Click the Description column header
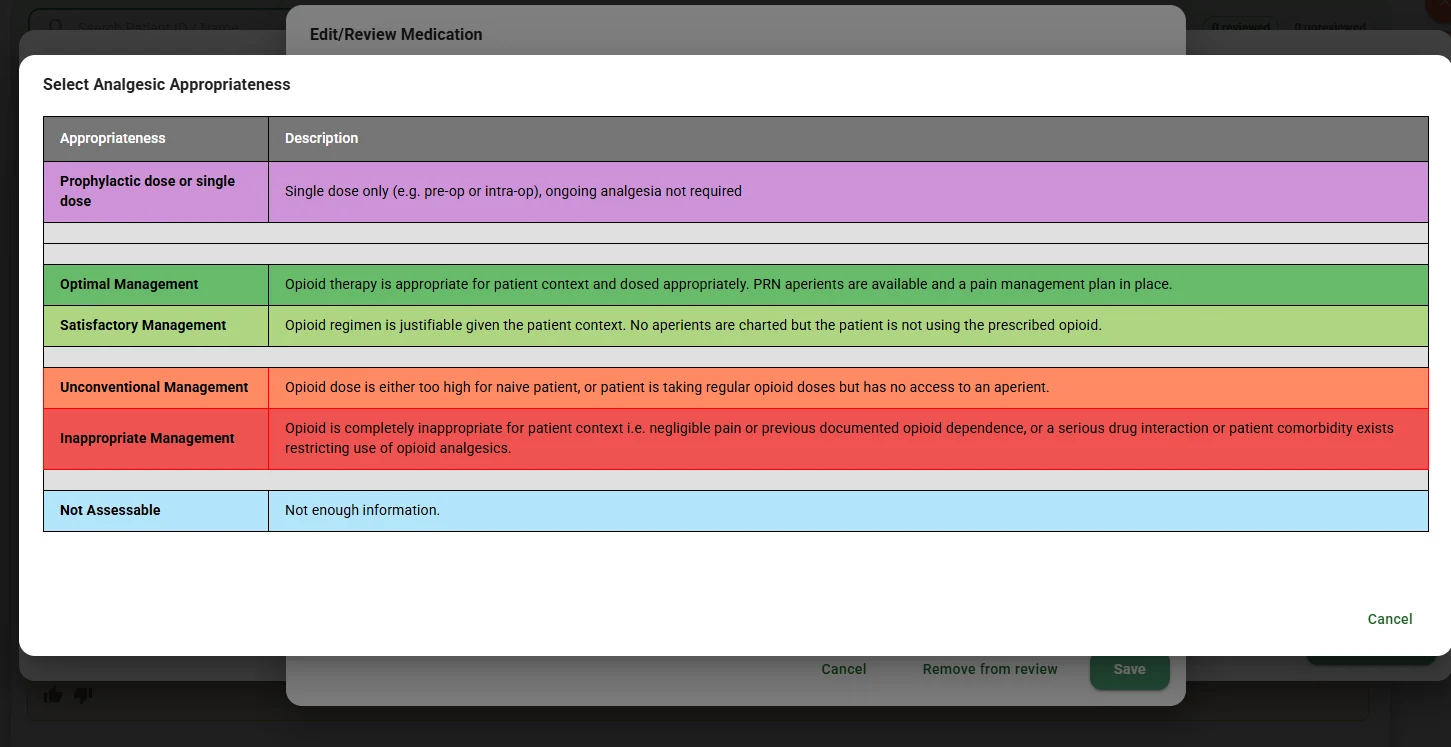The height and width of the screenshot is (747, 1451). click(321, 138)
